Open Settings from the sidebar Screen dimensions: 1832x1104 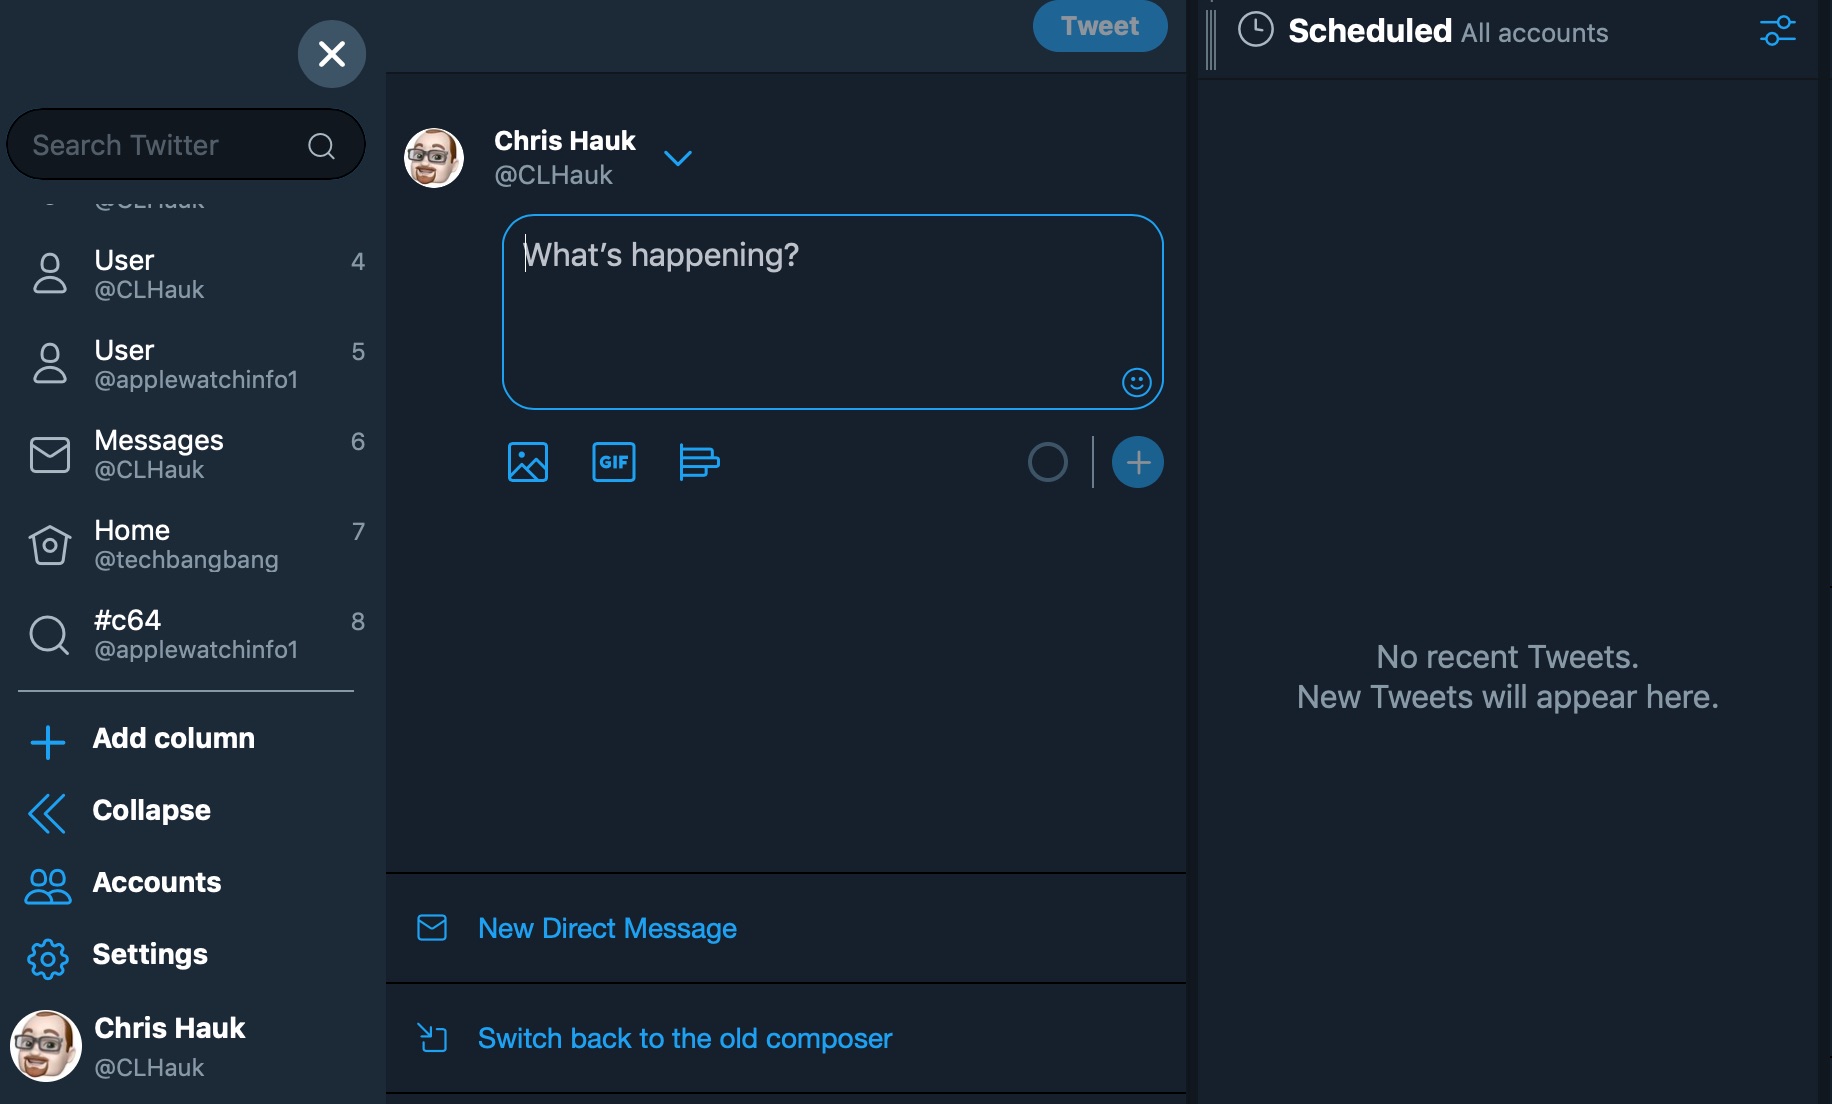[x=150, y=955]
